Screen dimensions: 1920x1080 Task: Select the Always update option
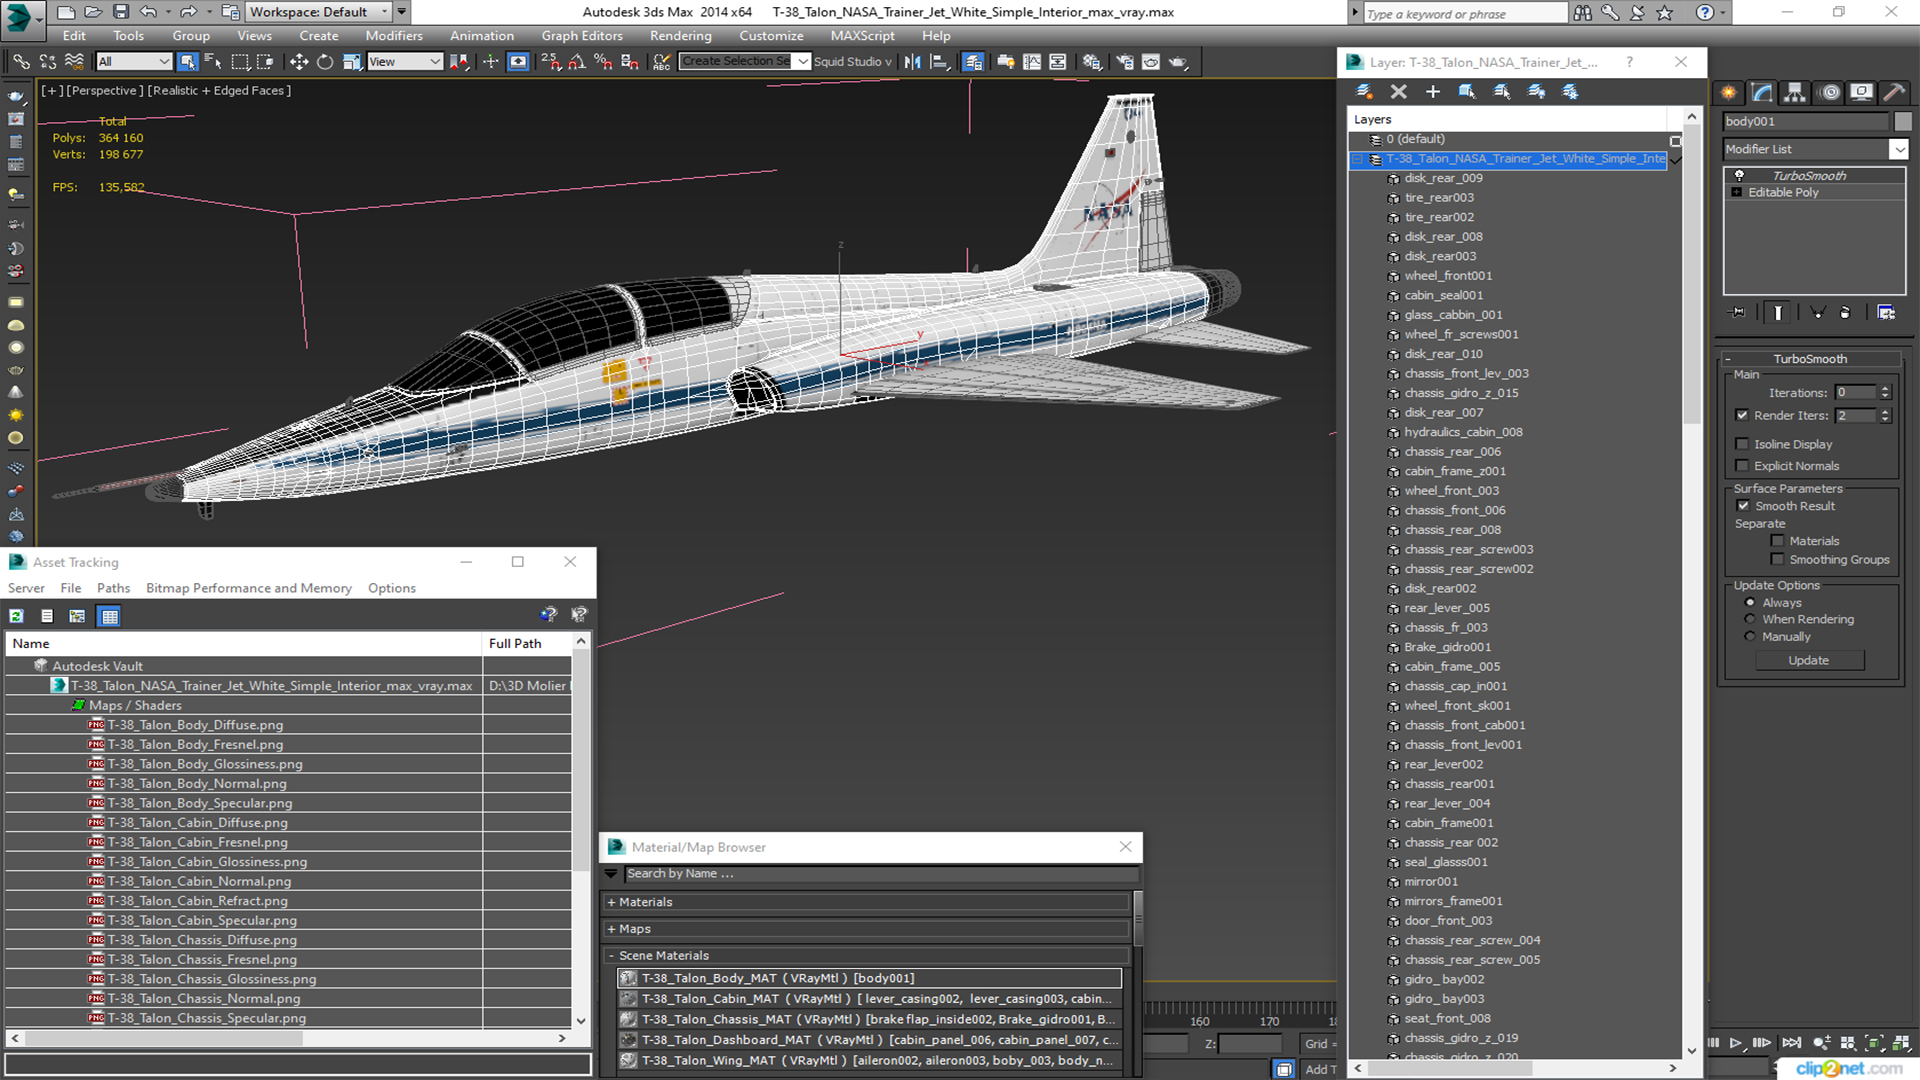(1750, 603)
